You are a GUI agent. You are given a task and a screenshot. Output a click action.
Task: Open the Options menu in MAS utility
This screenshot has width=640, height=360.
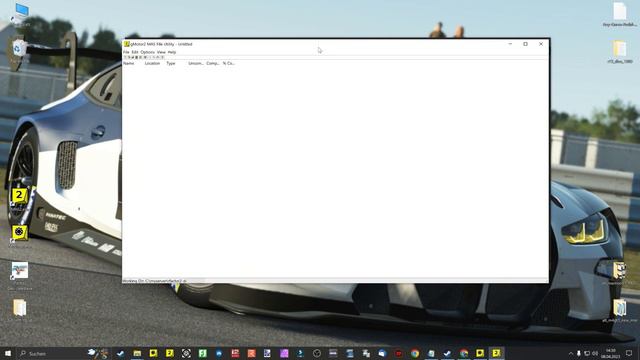[x=147, y=52]
